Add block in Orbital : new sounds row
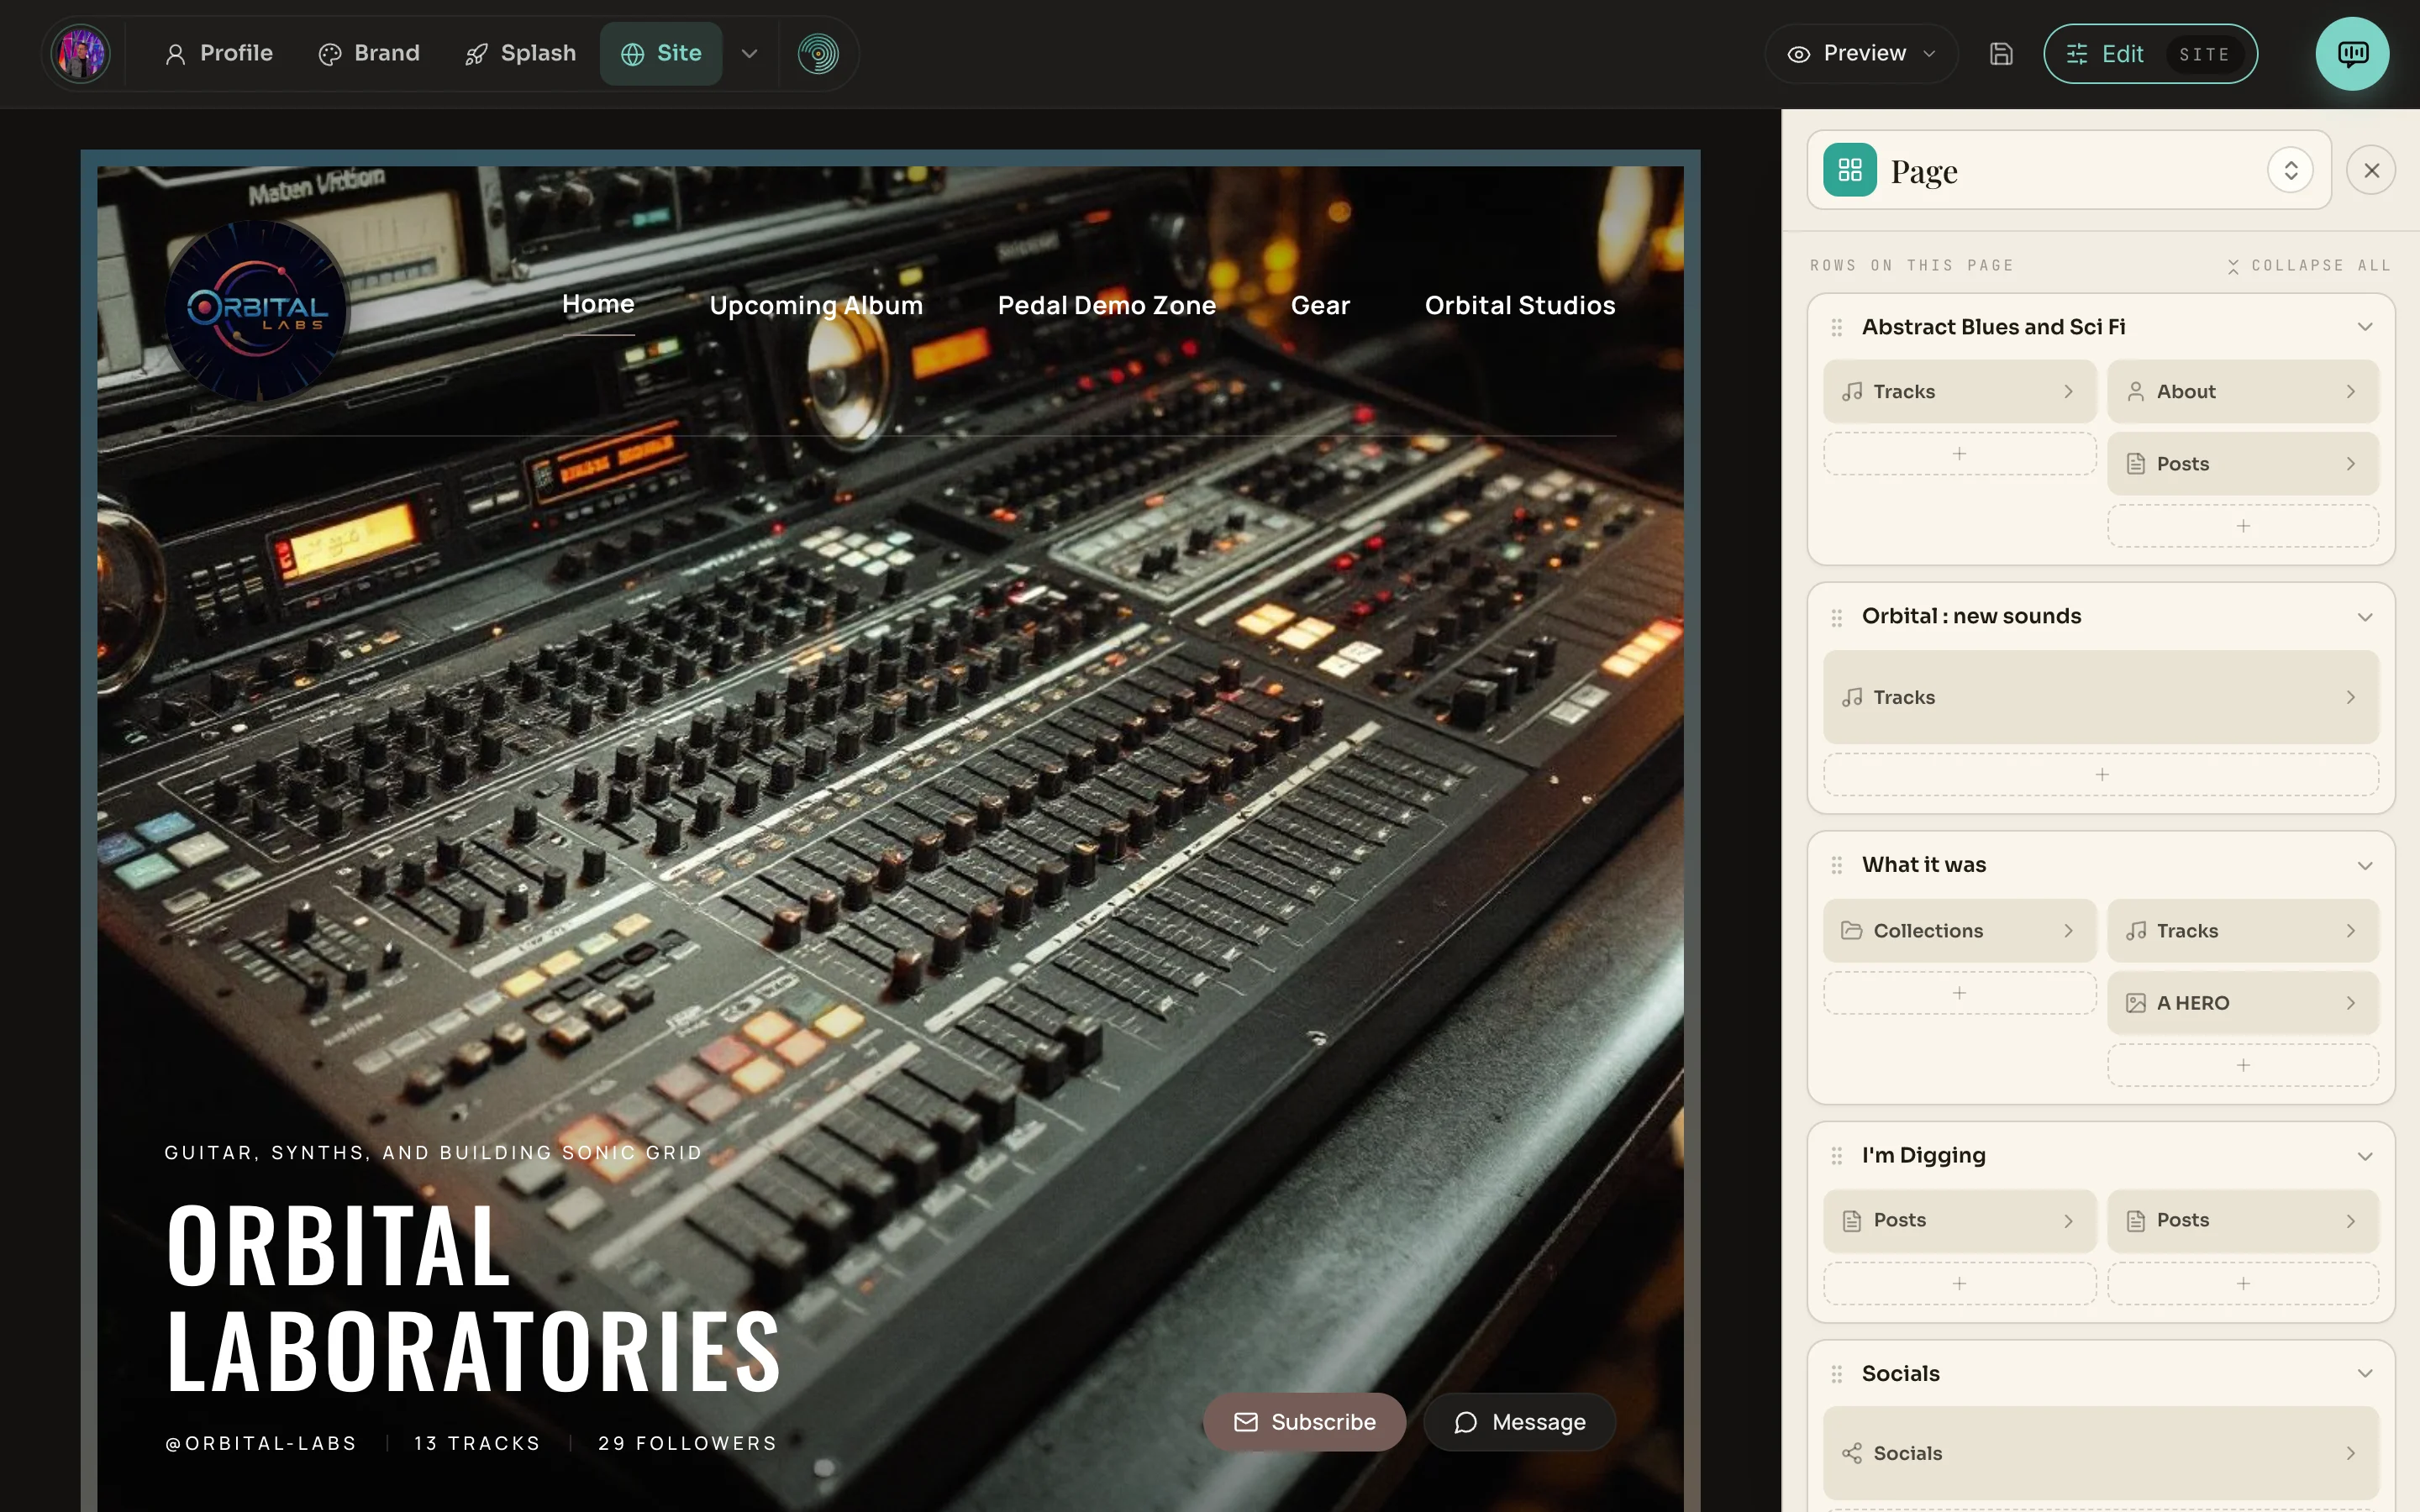The image size is (2420, 1512). pos(2101,775)
